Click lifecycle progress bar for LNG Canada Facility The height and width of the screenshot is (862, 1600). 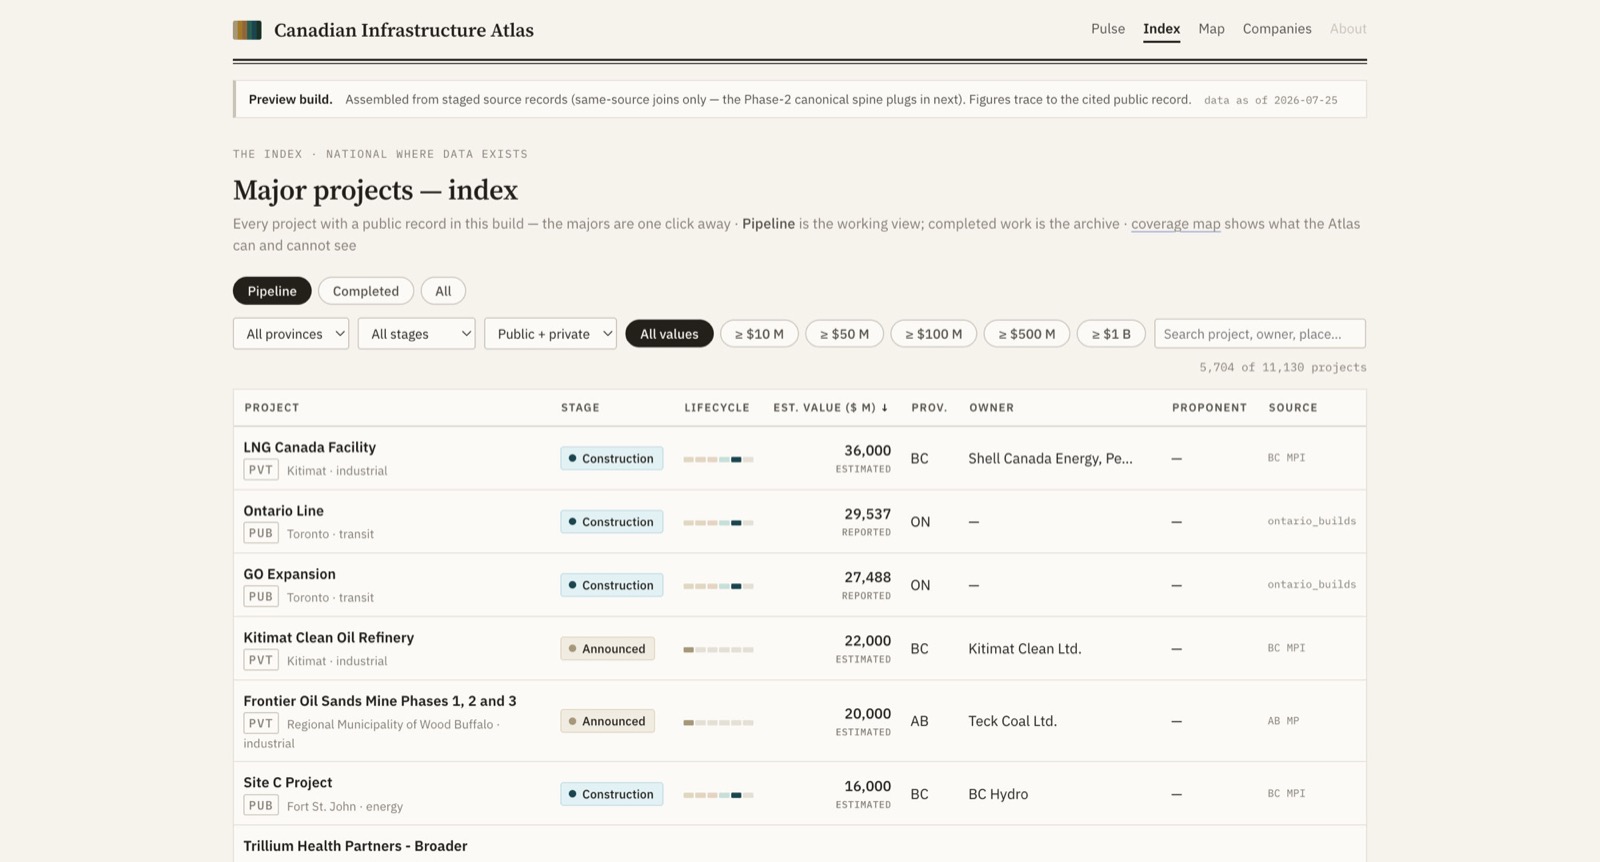pos(719,459)
